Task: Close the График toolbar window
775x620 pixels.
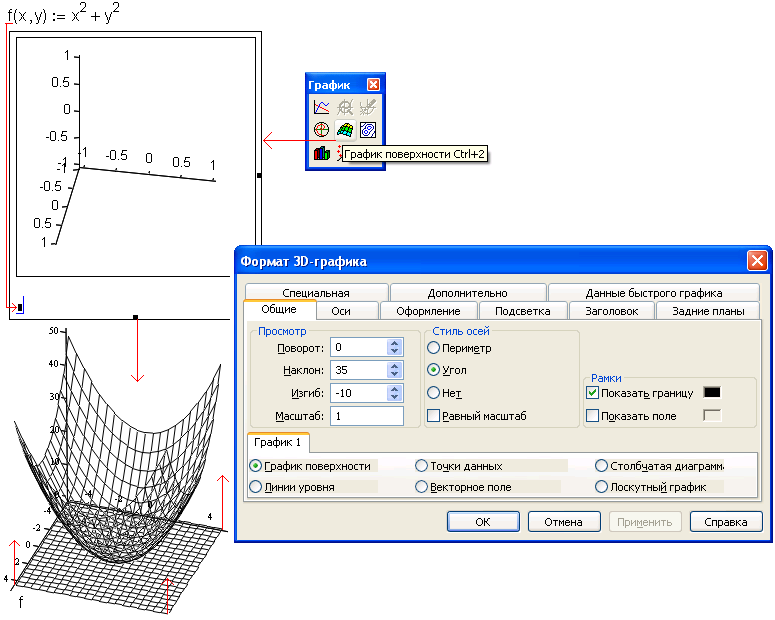Action: coord(373,85)
